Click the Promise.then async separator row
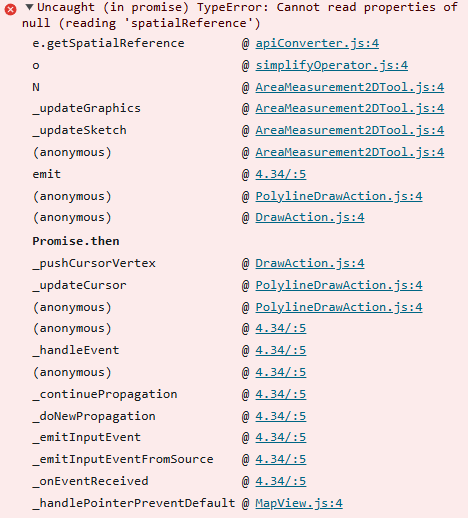The height and width of the screenshot is (518, 468). (x=76, y=241)
